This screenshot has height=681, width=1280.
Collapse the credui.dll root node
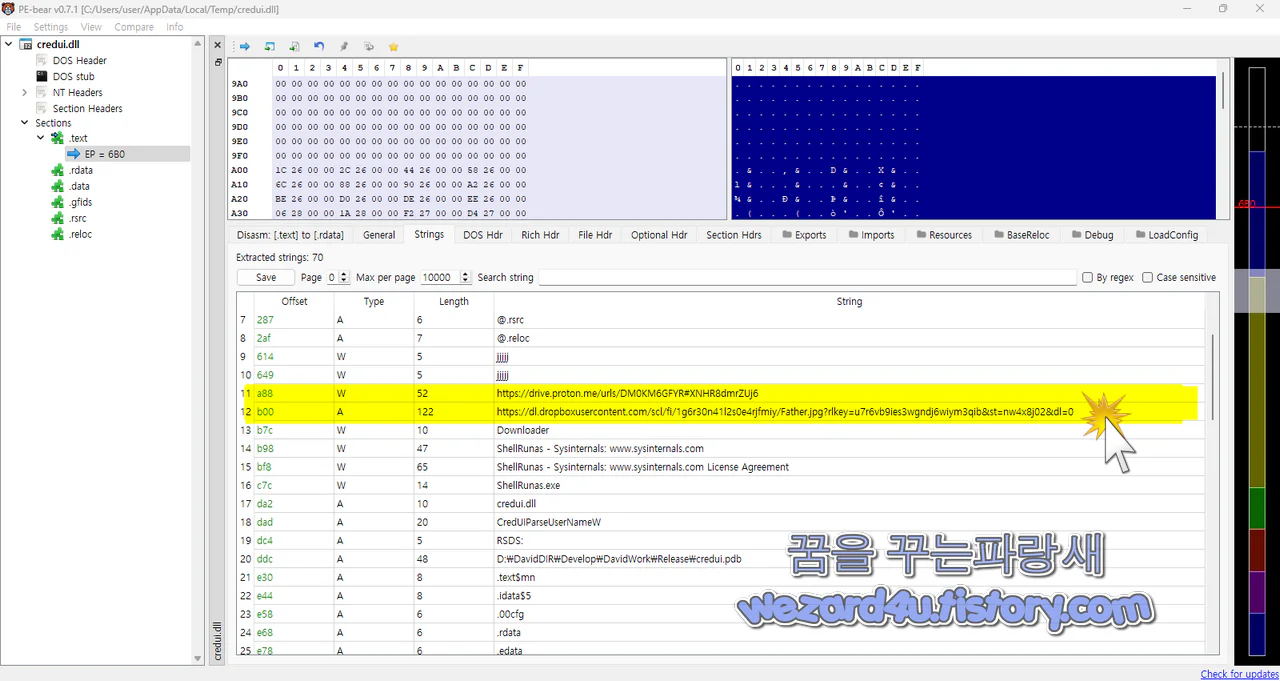tap(9, 44)
